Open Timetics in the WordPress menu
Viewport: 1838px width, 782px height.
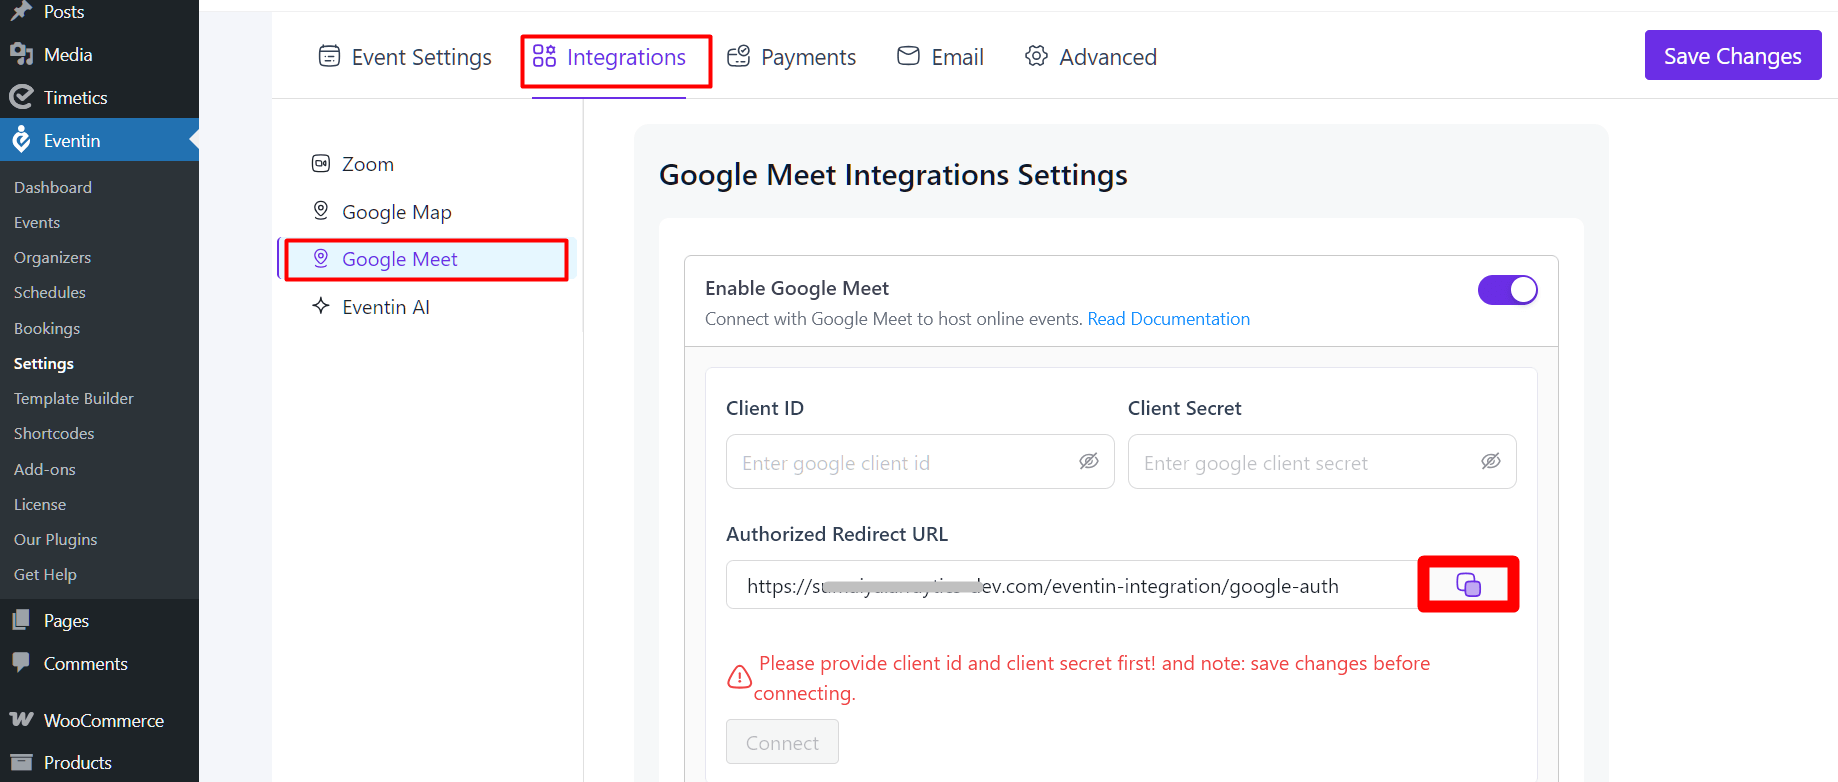point(99,98)
